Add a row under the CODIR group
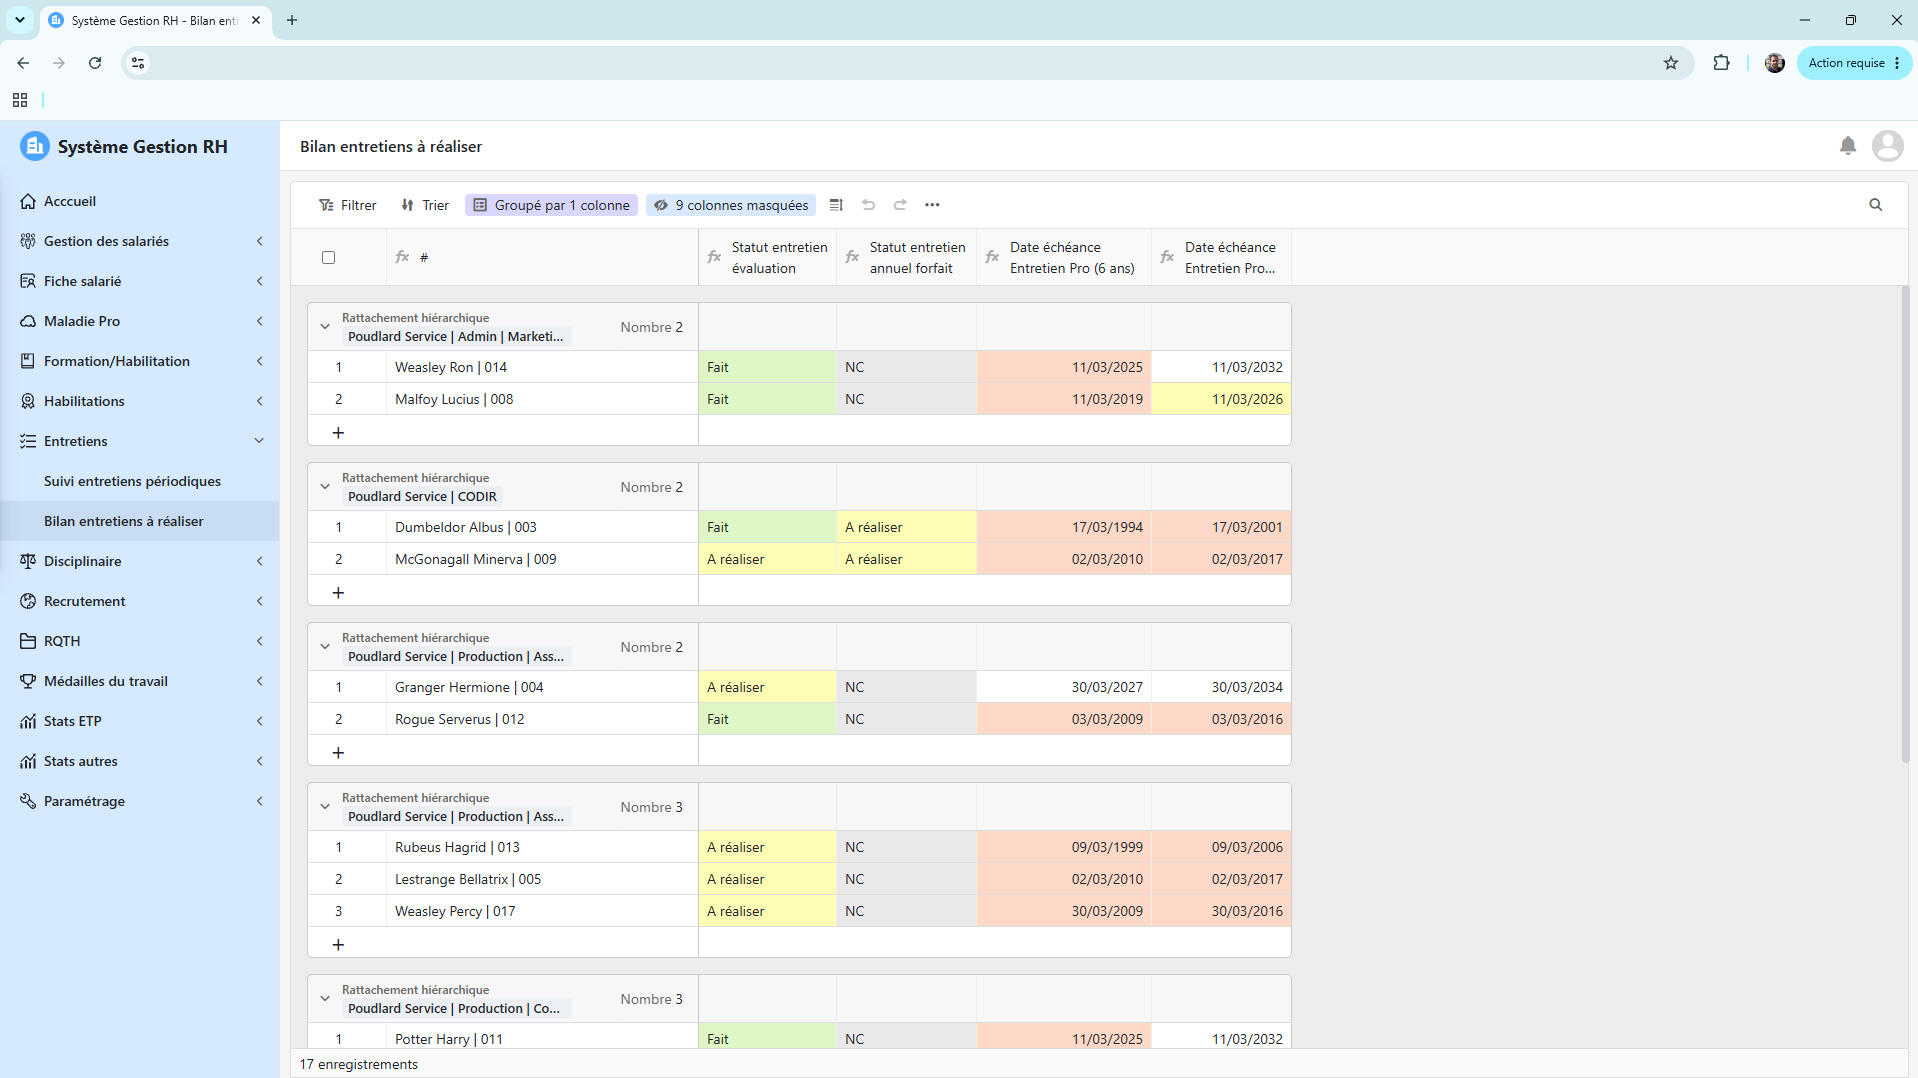Image resolution: width=1918 pixels, height=1078 pixels. (338, 593)
